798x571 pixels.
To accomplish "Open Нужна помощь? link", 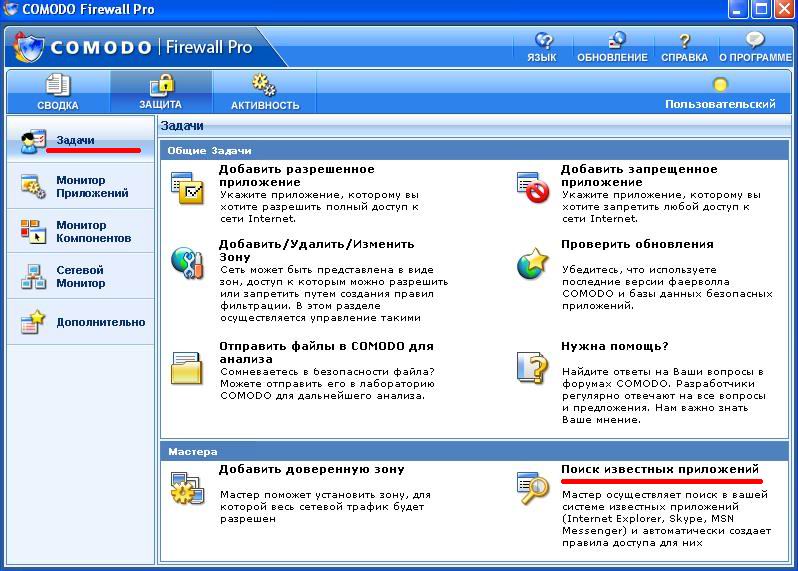I will click(615, 346).
